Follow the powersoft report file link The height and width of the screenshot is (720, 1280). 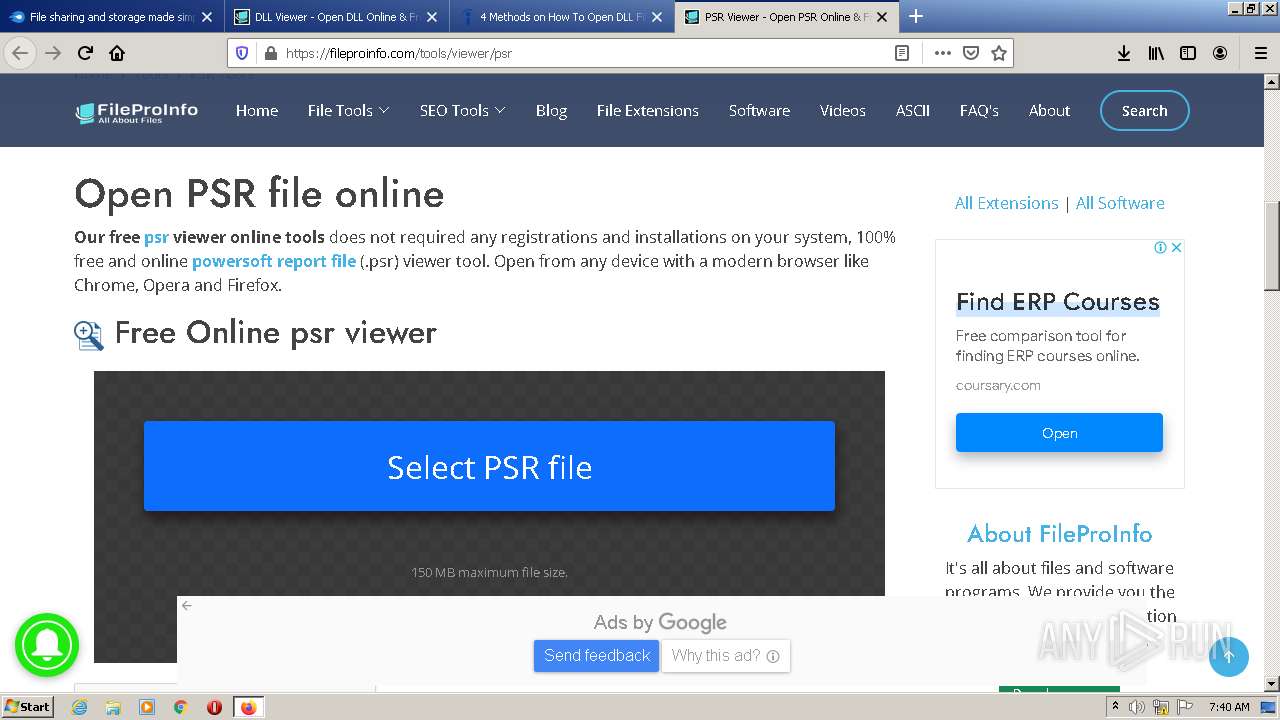pyautogui.click(x=274, y=261)
